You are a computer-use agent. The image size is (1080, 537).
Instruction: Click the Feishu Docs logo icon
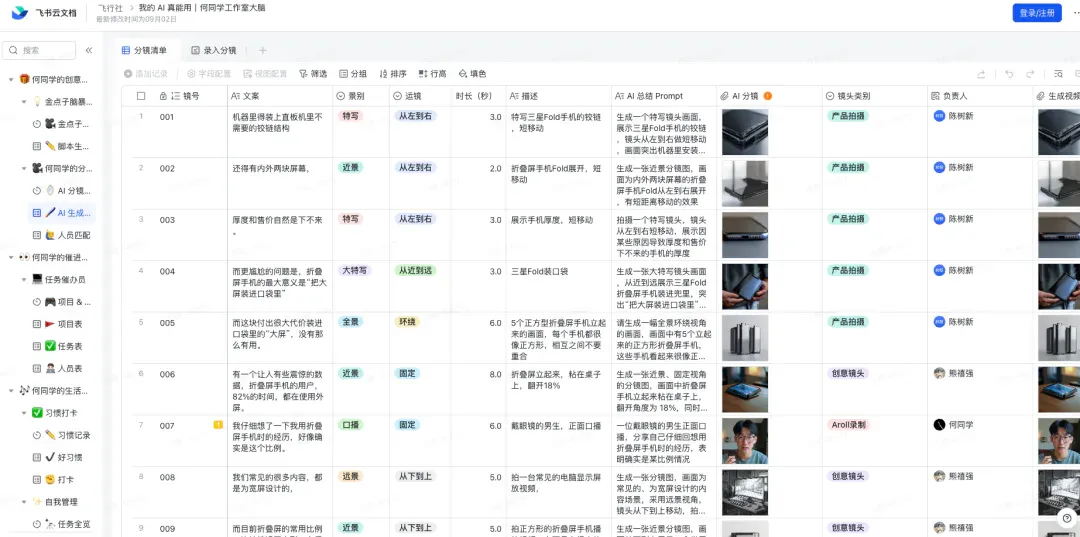tap(20, 12)
